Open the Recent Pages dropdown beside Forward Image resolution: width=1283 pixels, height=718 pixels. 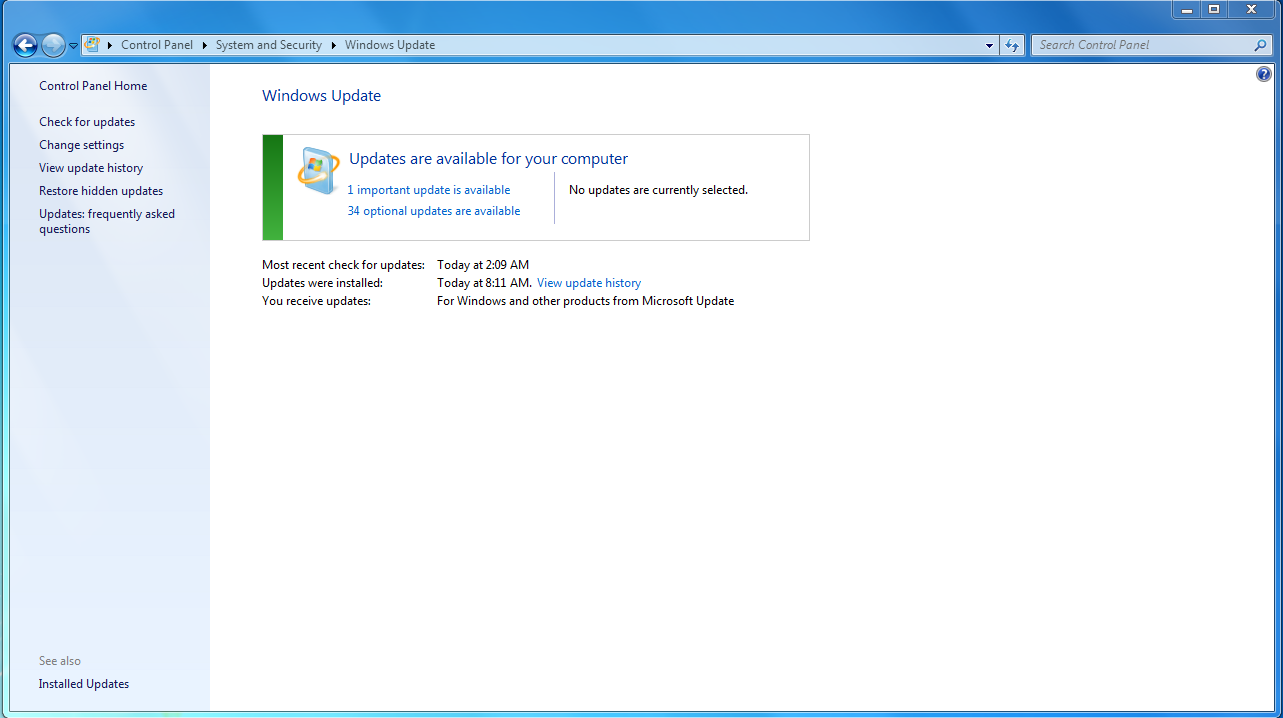click(73, 46)
